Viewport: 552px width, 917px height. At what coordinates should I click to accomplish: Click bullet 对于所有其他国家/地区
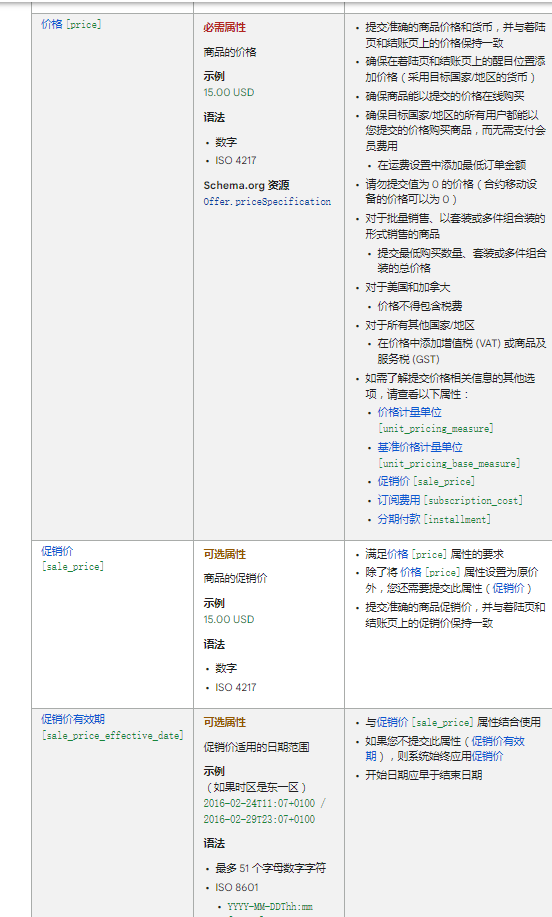(x=420, y=325)
